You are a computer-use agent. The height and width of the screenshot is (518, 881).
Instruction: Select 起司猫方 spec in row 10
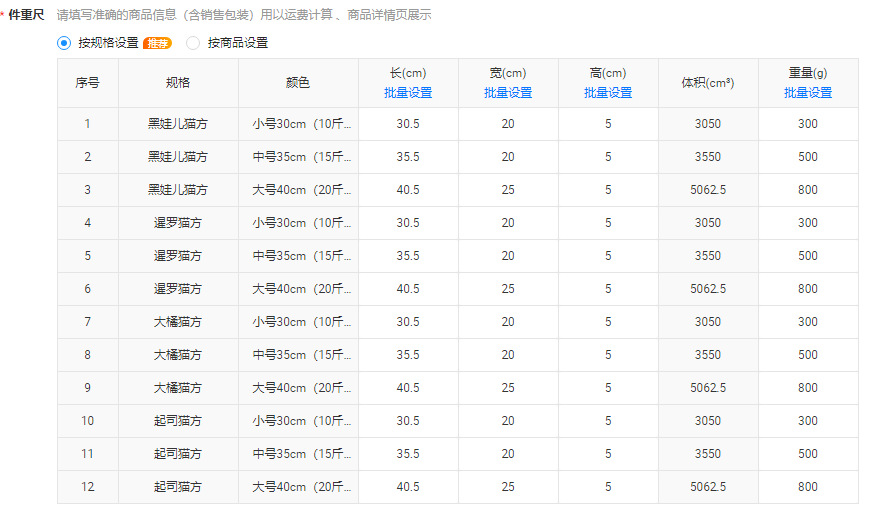pos(178,421)
